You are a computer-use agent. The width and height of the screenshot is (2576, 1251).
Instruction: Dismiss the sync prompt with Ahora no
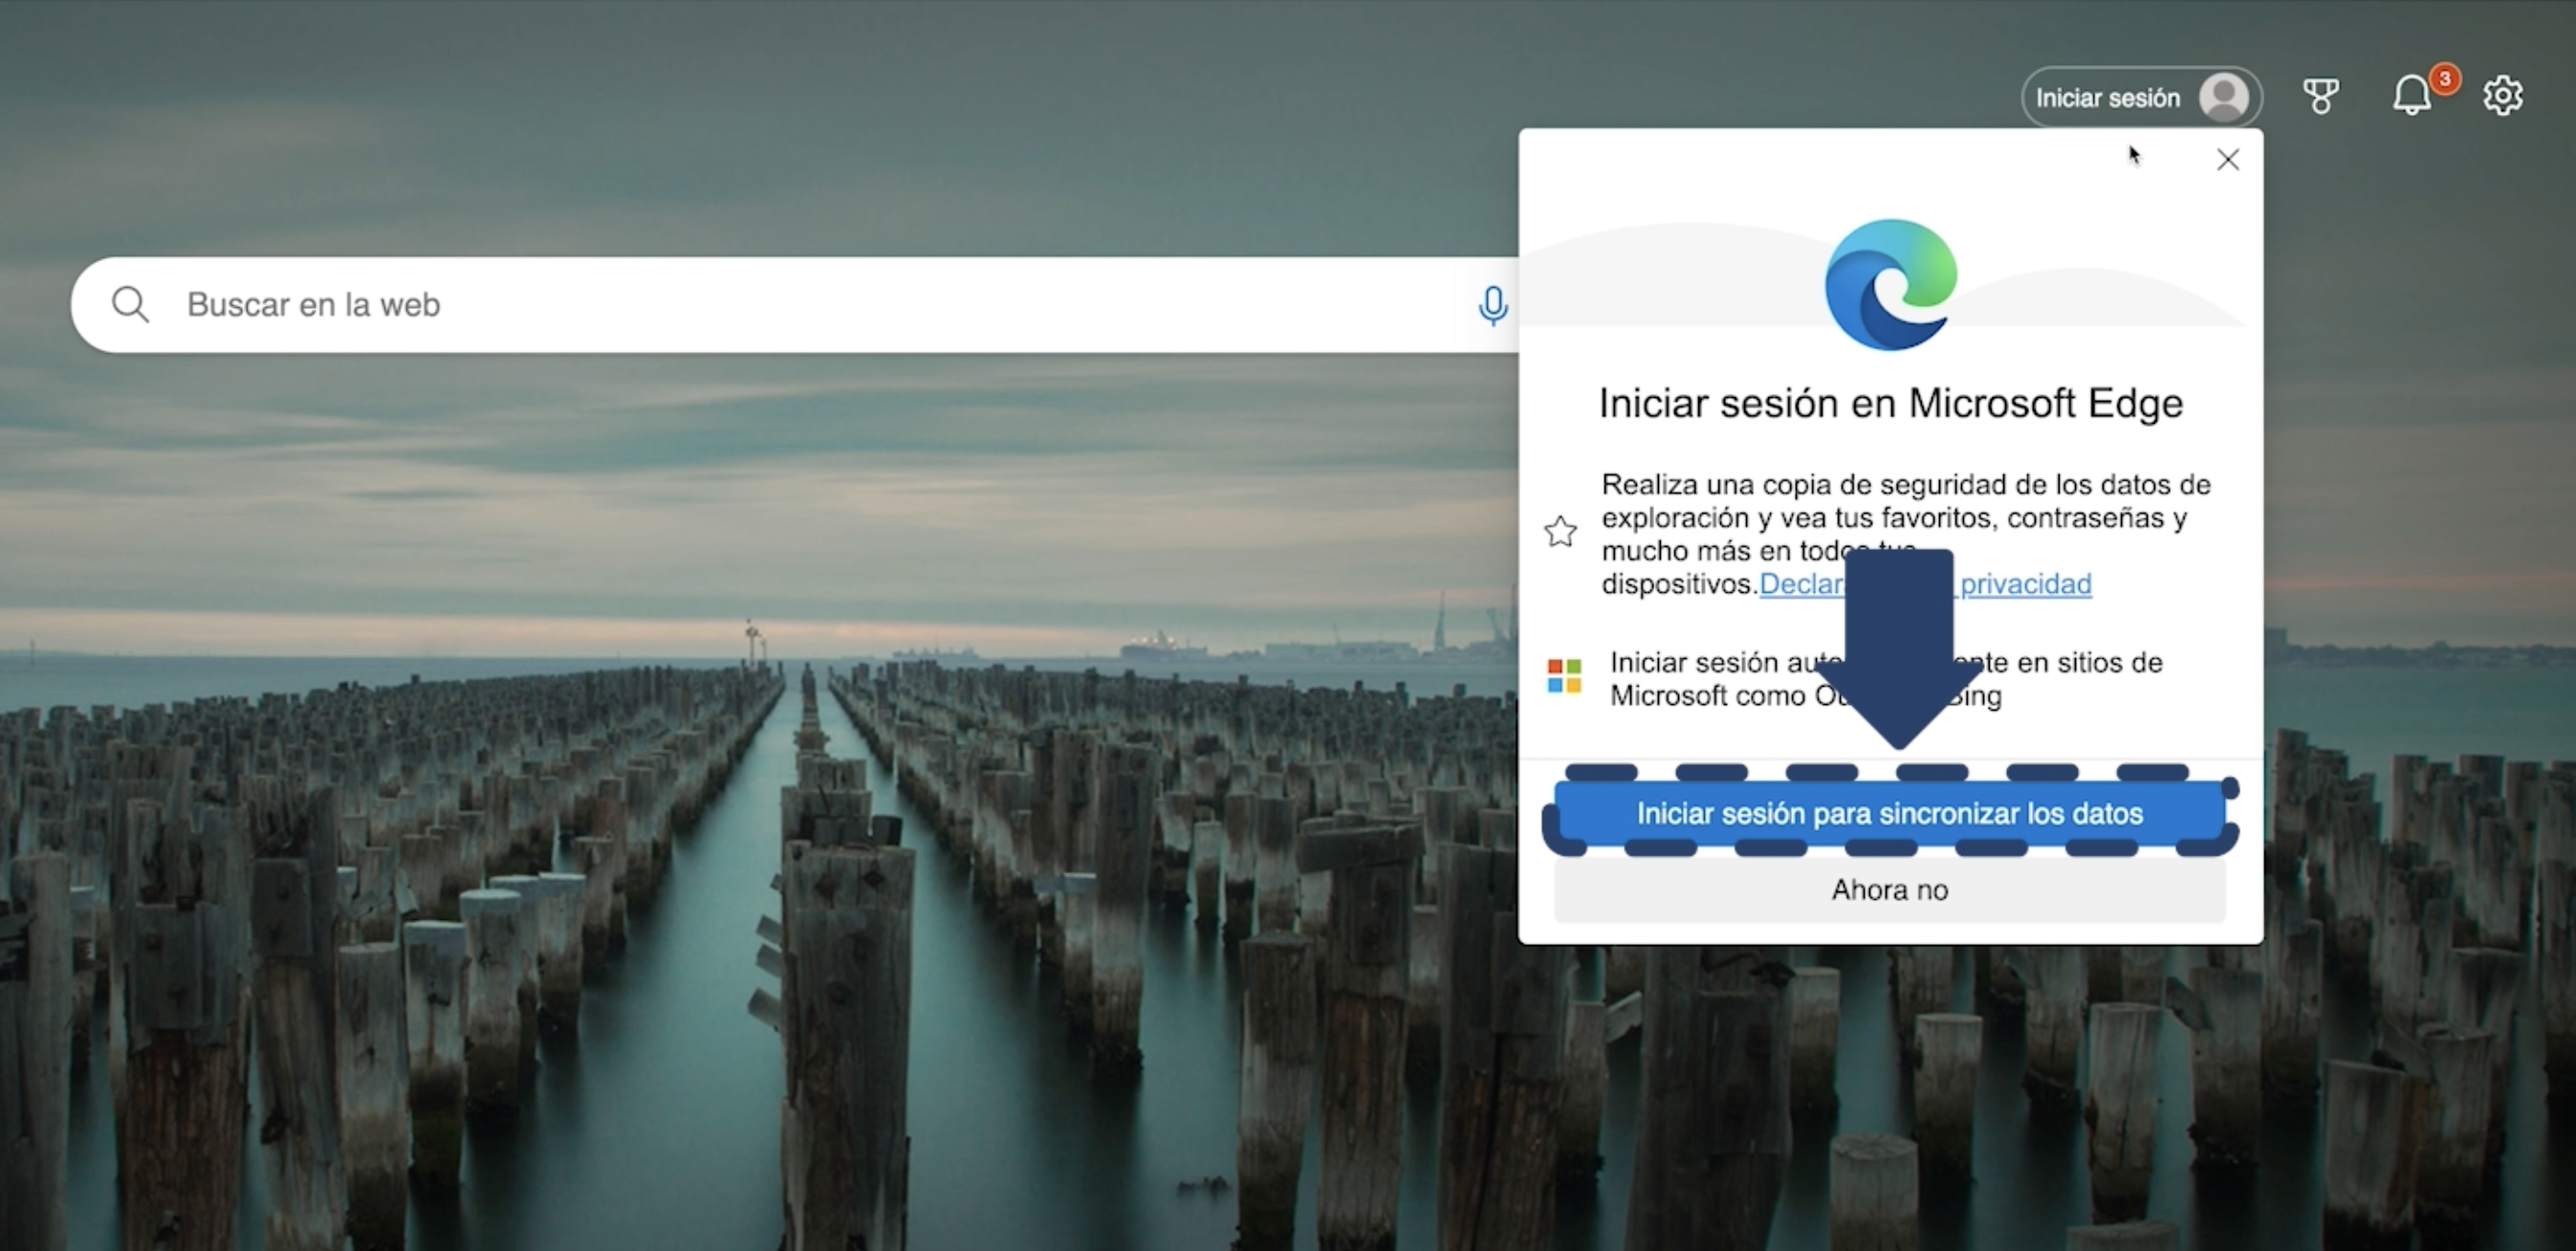point(1889,890)
